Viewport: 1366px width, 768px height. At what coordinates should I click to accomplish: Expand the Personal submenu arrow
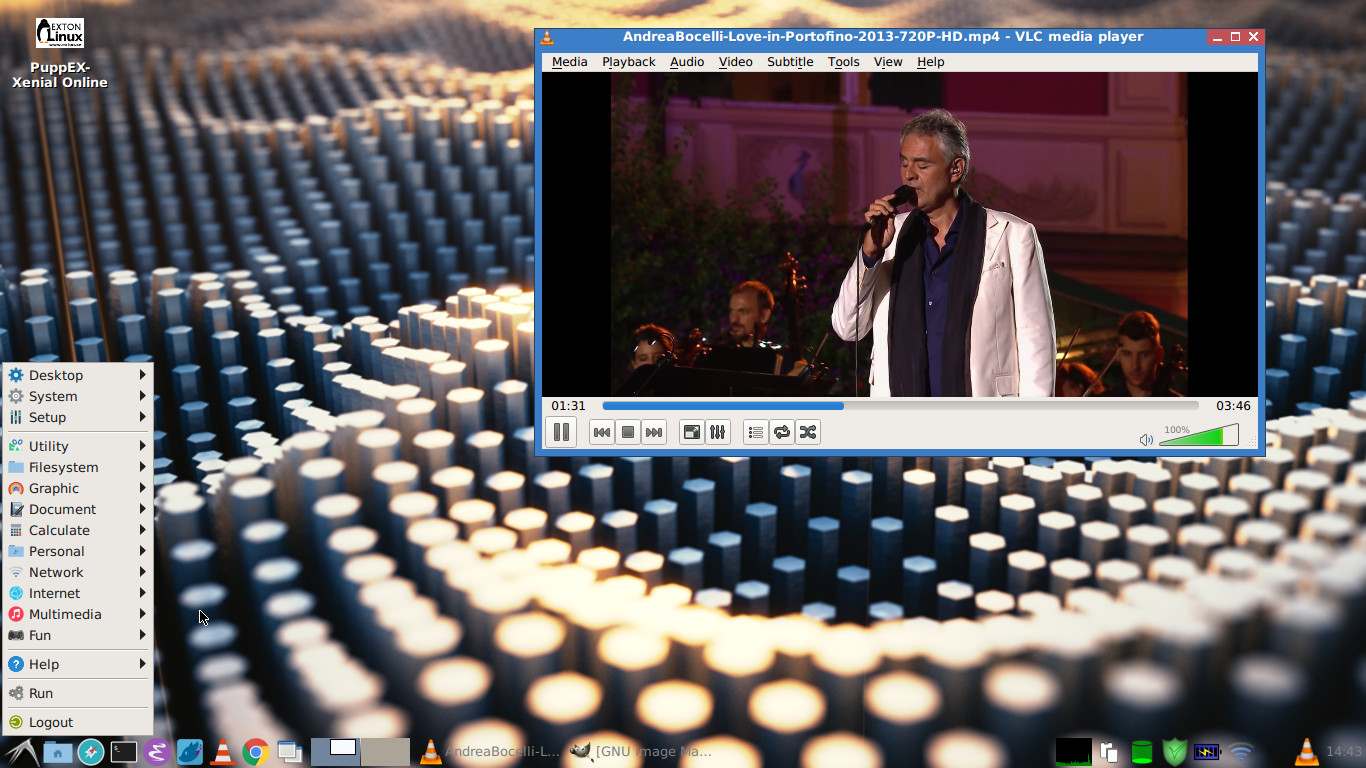tap(143, 551)
